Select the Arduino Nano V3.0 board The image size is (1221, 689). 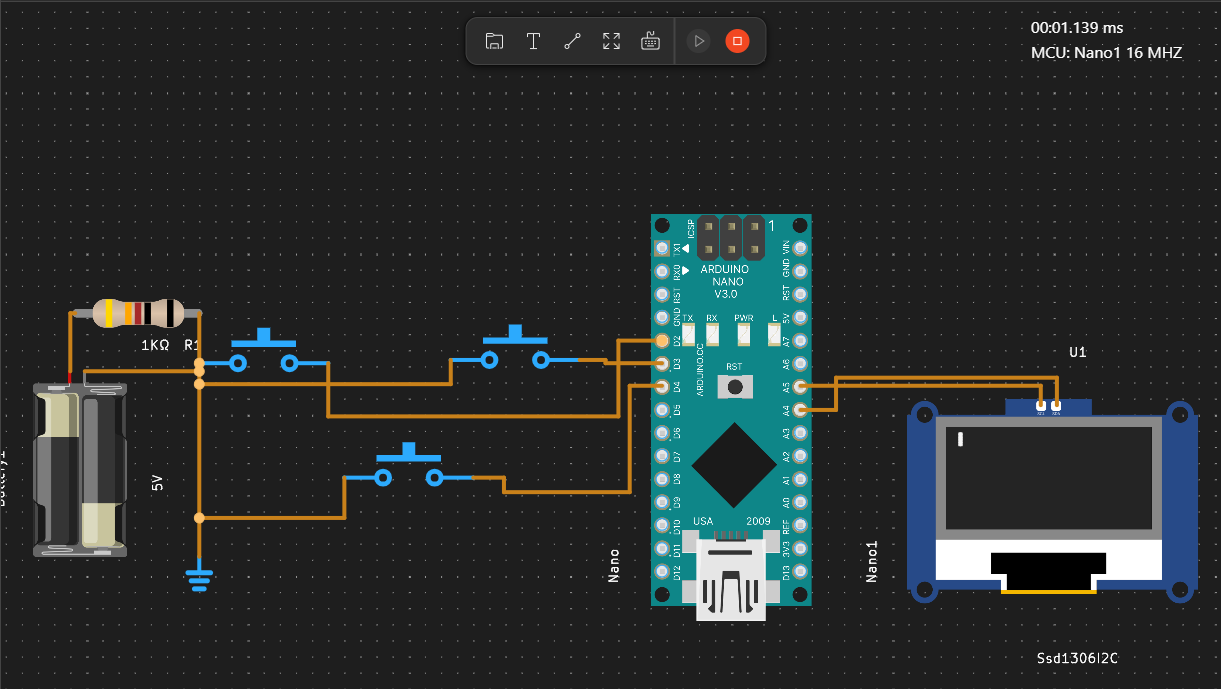click(x=731, y=410)
